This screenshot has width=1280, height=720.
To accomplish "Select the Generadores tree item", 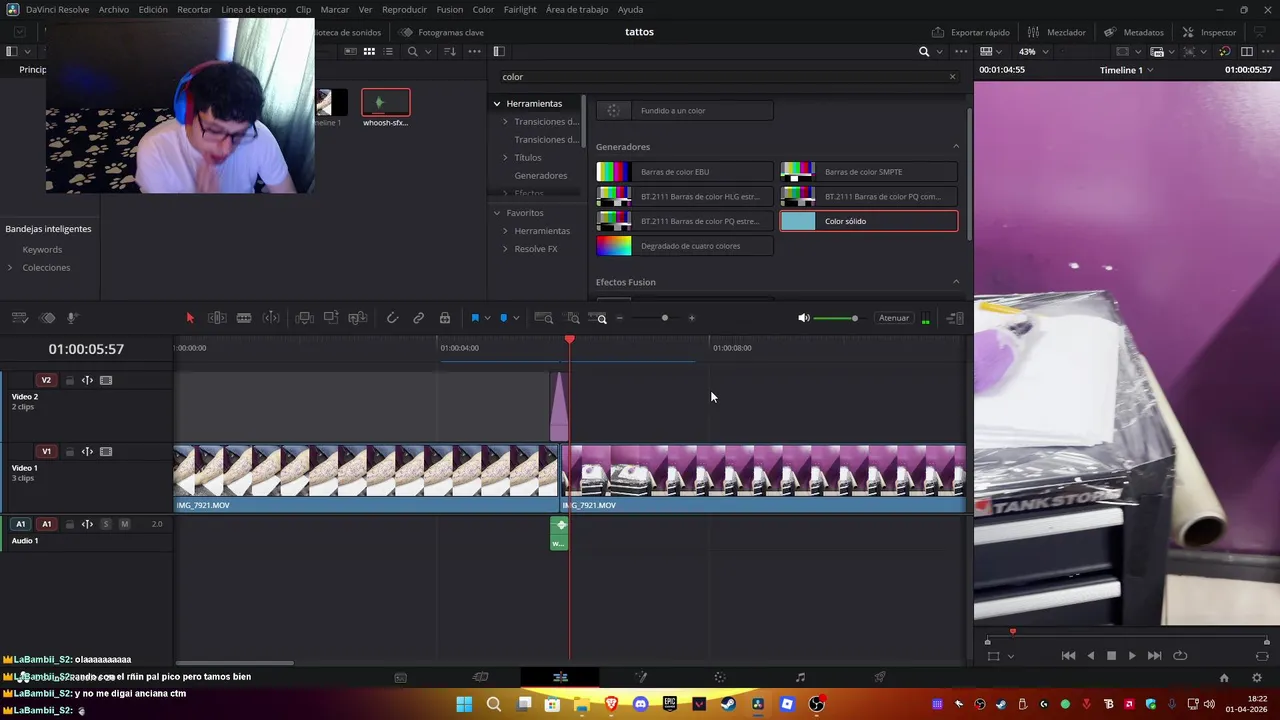I will tap(540, 176).
